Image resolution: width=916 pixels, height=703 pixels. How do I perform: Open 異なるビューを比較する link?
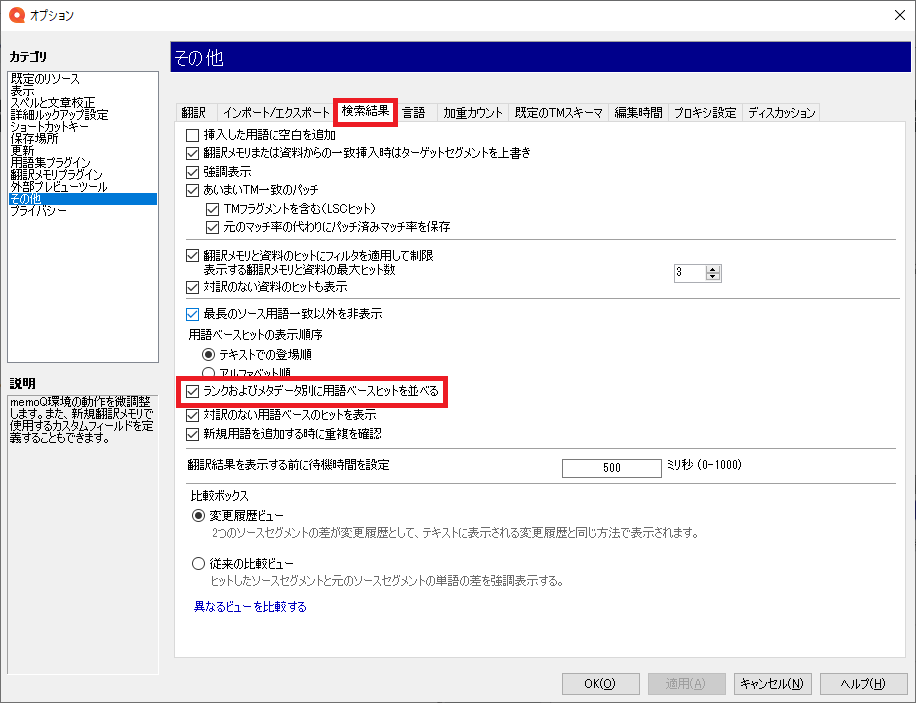[250, 607]
